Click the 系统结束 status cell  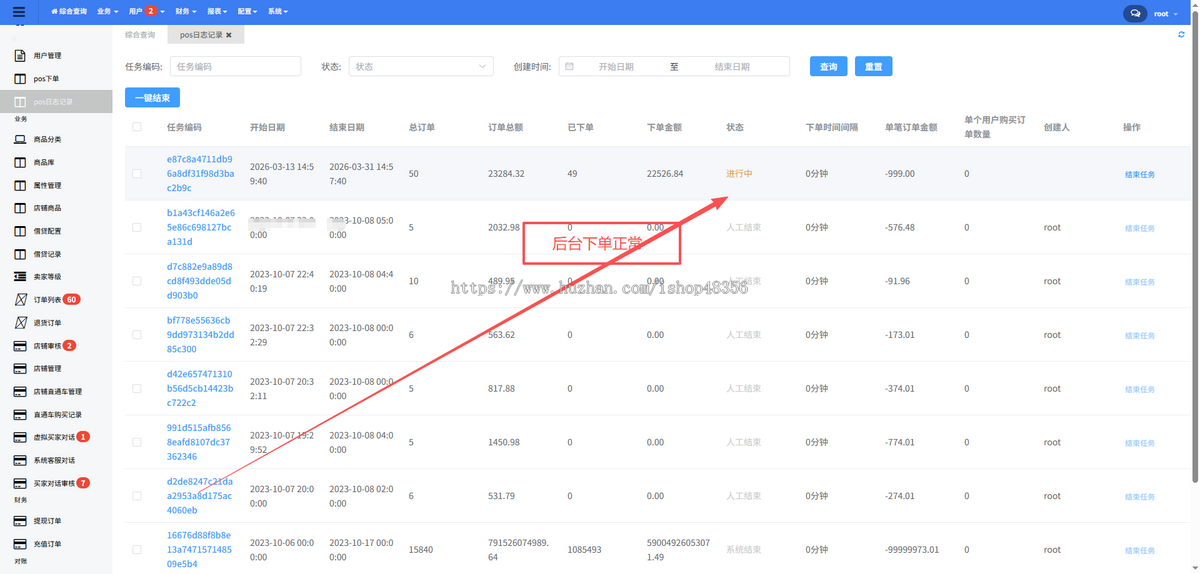(x=743, y=550)
